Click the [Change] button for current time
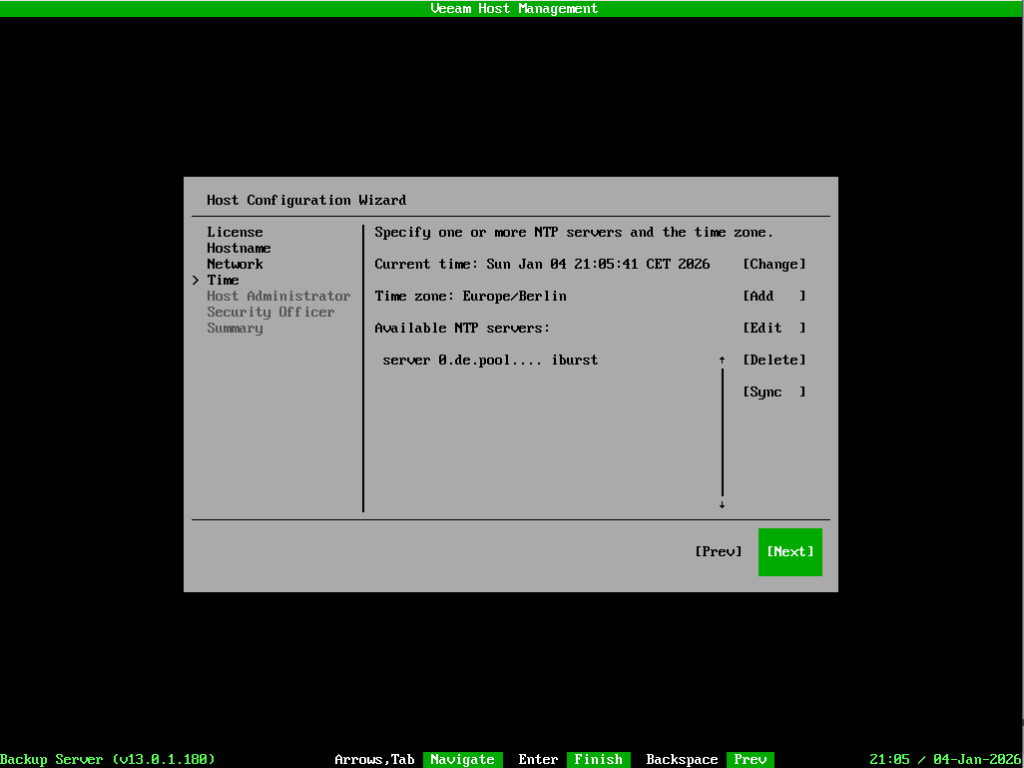The image size is (1024, 768). (774, 264)
